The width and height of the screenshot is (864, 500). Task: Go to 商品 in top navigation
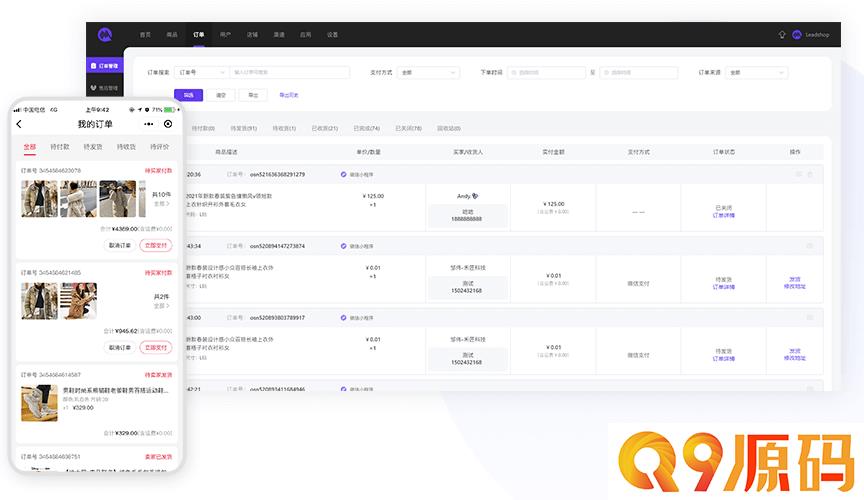(172, 35)
